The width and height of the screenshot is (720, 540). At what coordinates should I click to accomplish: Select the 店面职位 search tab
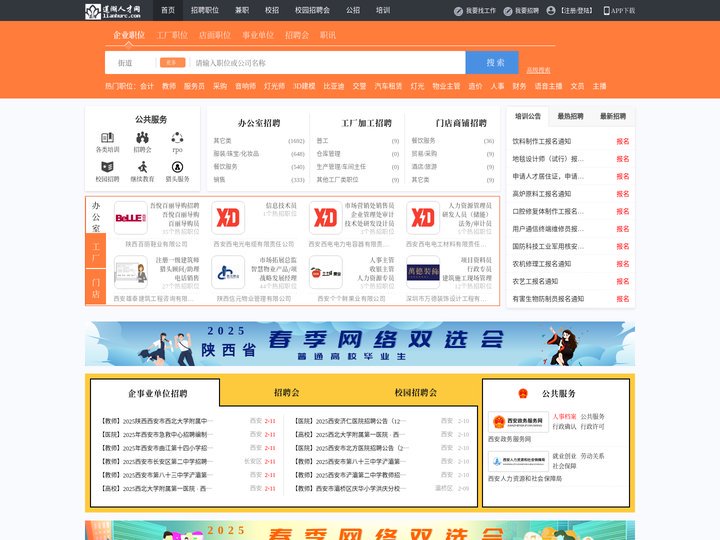coord(215,35)
